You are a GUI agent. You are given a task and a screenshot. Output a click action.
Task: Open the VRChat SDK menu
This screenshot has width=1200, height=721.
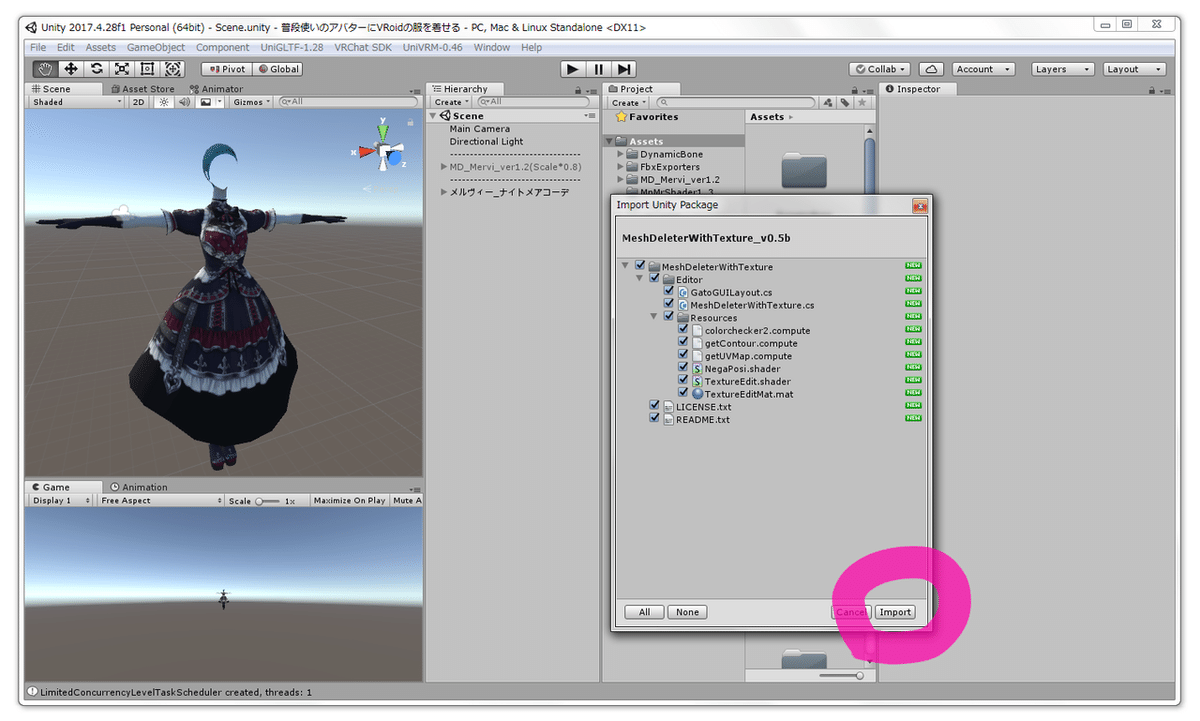tap(363, 47)
